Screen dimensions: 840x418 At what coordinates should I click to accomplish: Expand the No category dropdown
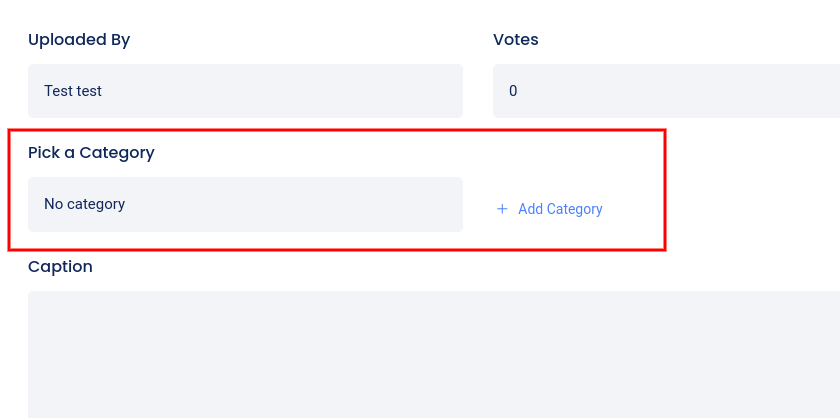pos(245,204)
